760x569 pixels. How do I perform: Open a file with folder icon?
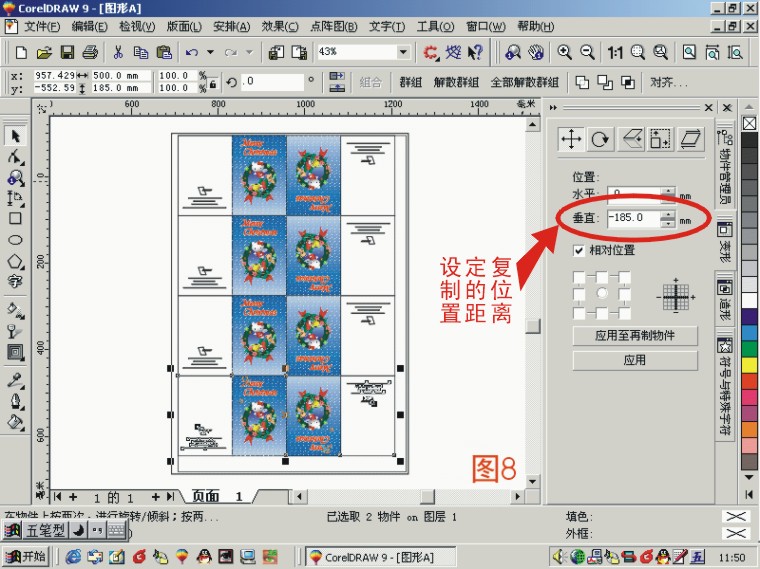[44, 52]
